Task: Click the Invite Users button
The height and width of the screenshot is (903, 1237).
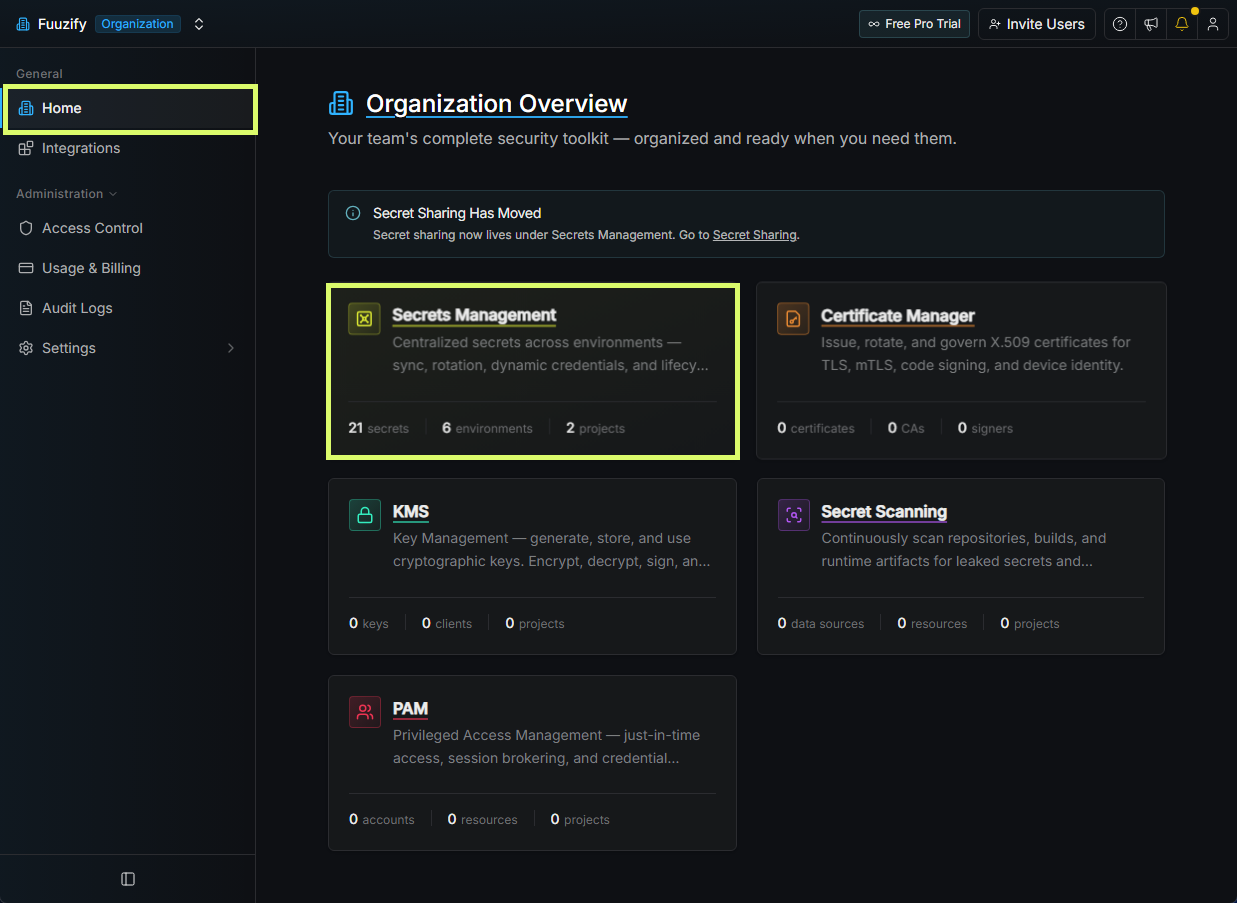Action: 1037,24
